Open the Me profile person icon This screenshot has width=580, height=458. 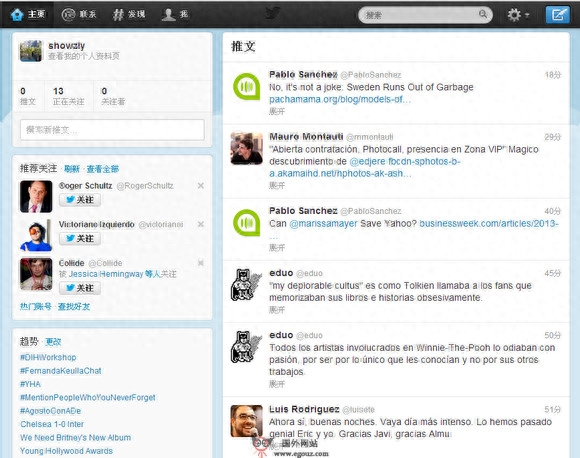pos(175,14)
